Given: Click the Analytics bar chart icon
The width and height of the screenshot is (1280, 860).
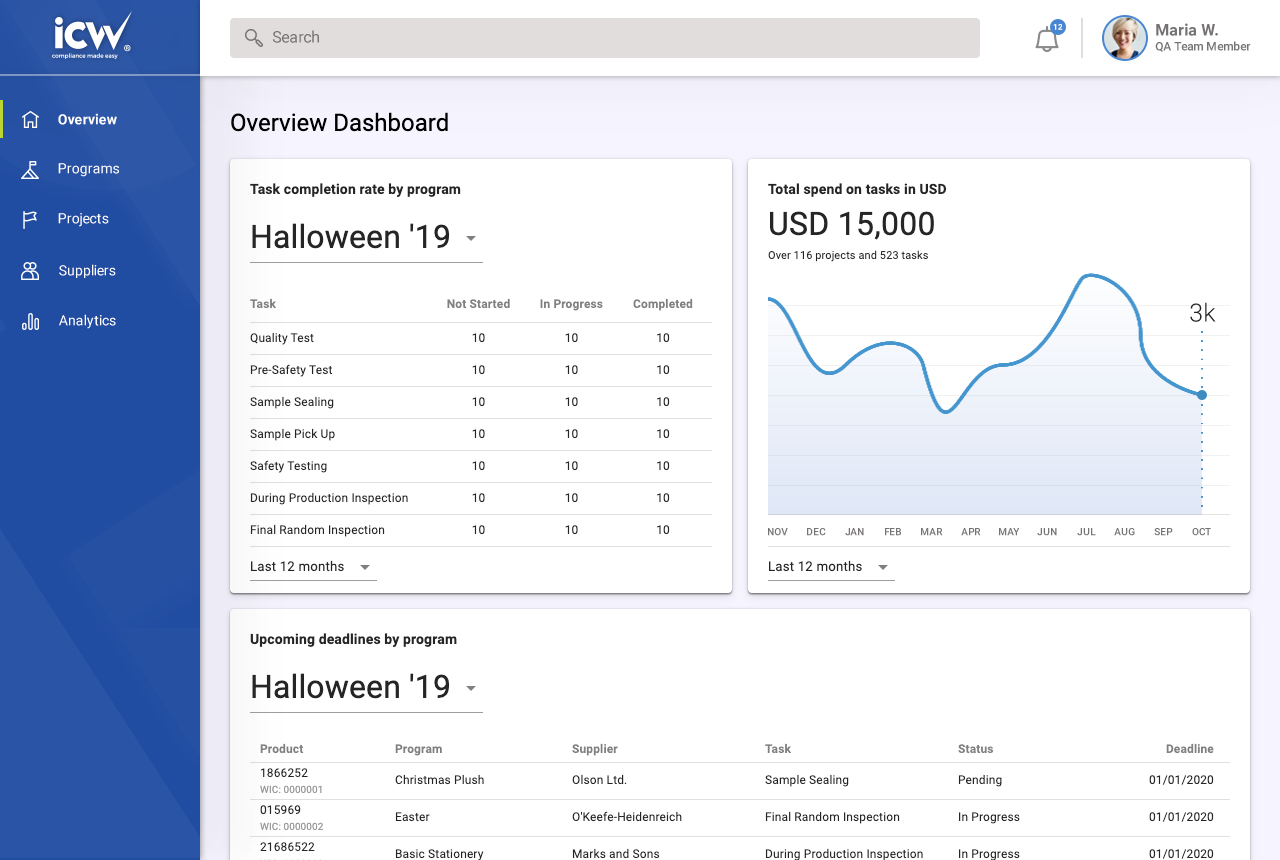Looking at the screenshot, I should click(x=31, y=321).
